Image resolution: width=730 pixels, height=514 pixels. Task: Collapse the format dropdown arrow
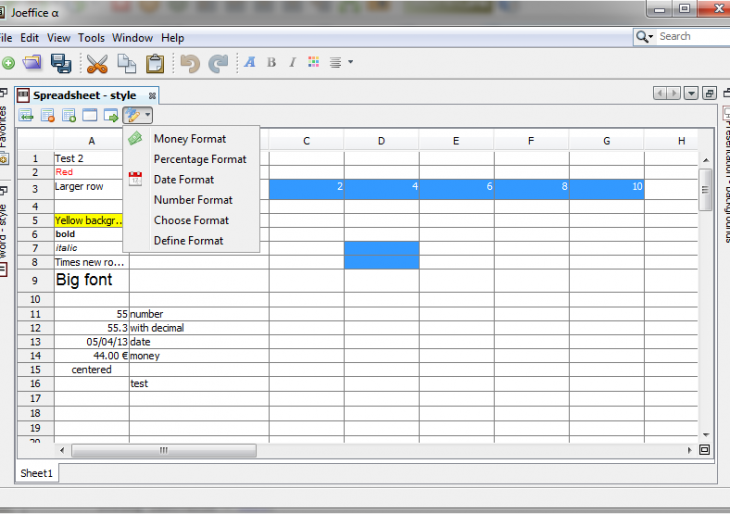148,115
